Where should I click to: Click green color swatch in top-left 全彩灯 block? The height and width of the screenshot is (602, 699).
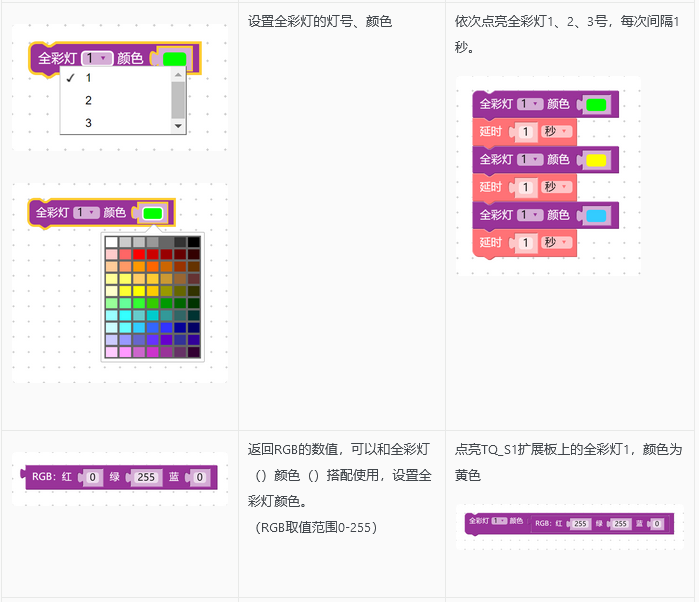click(174, 59)
